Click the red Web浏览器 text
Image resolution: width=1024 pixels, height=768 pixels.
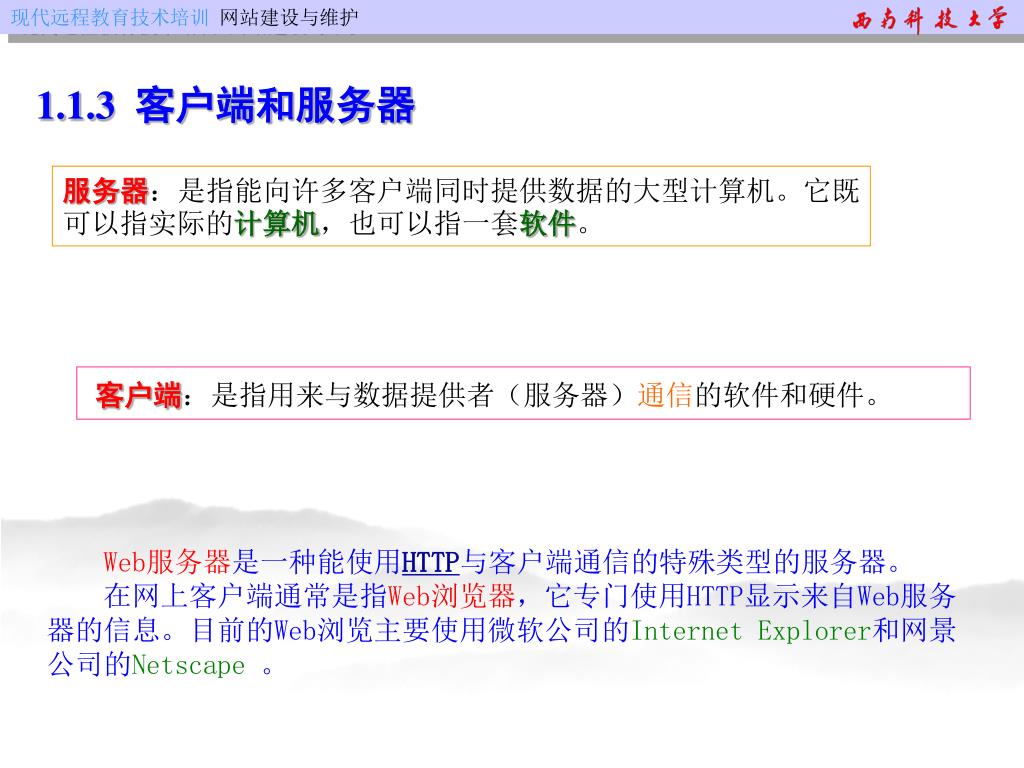click(x=452, y=596)
